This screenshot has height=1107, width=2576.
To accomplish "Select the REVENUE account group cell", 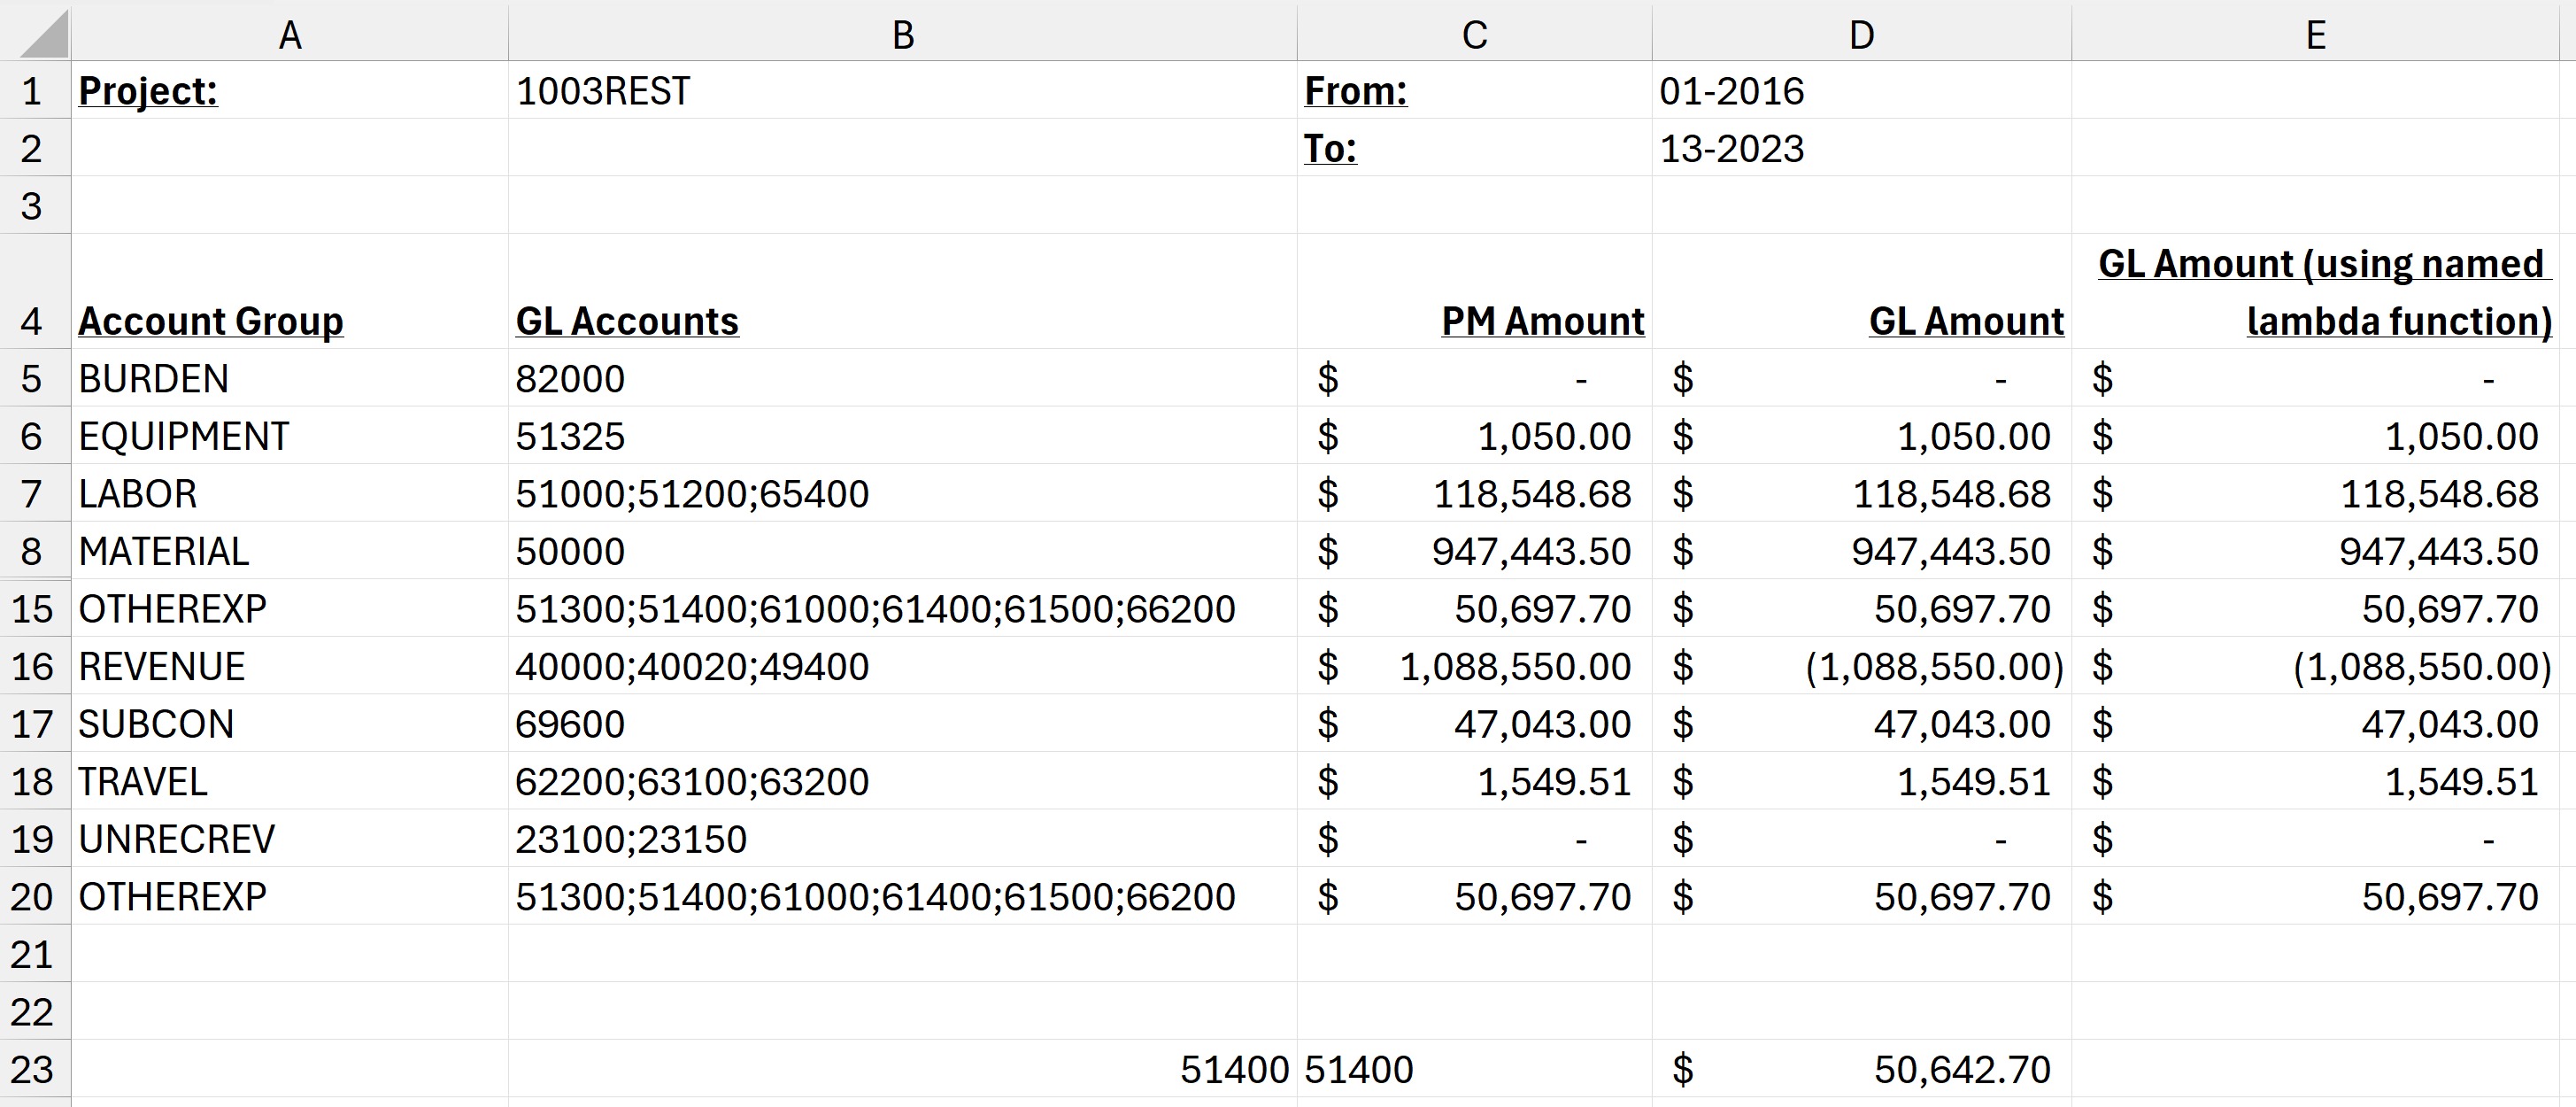I will (290, 666).
